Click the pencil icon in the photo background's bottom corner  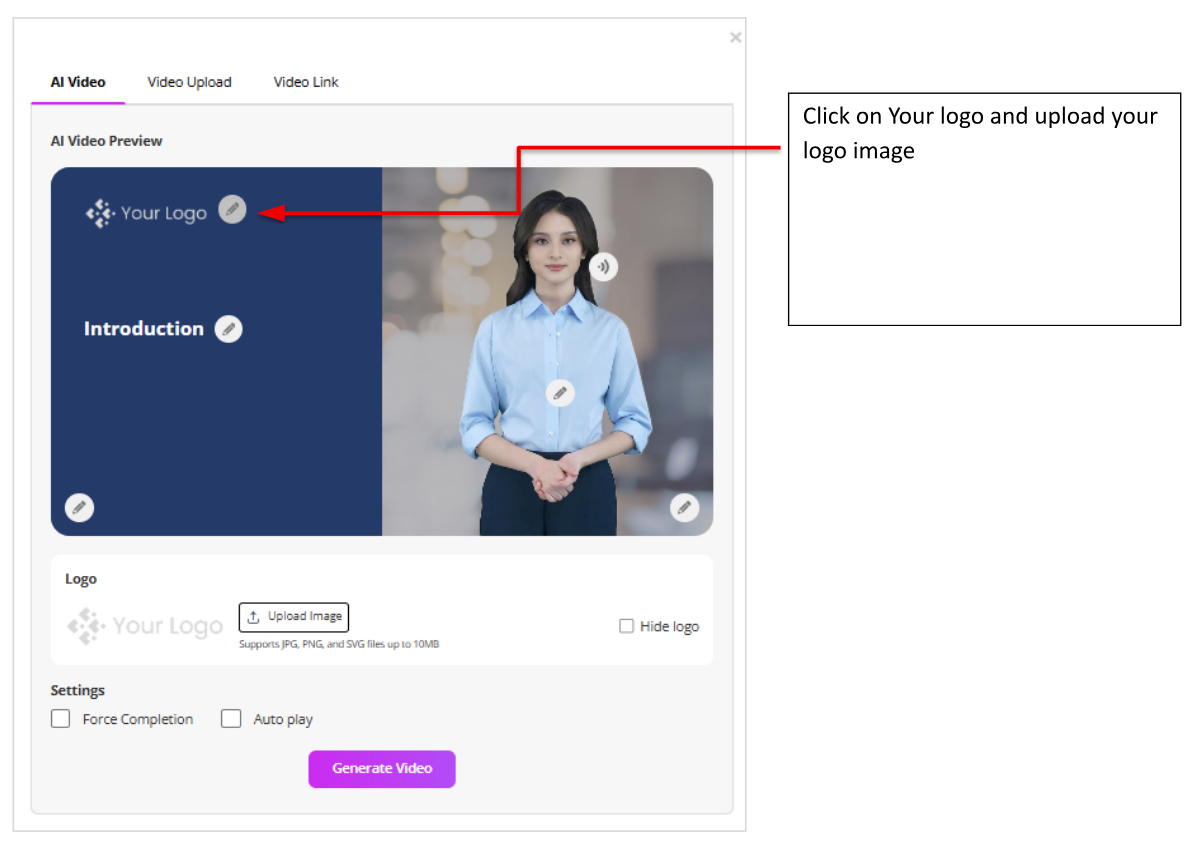tap(685, 508)
